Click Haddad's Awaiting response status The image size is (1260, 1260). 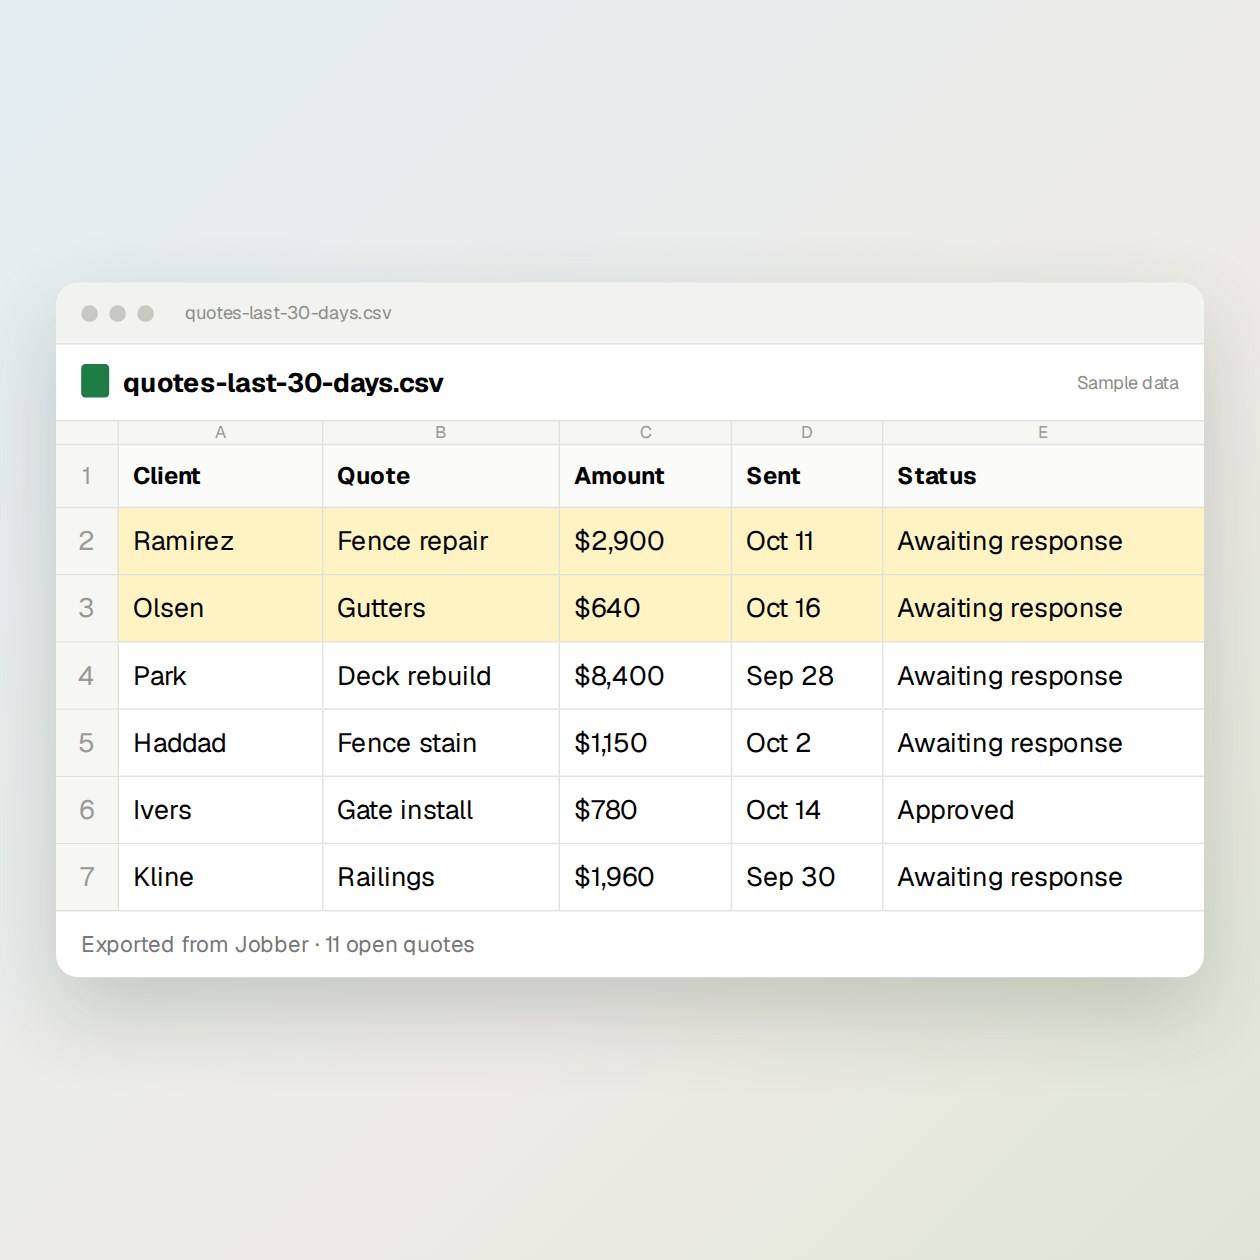[x=1043, y=743]
